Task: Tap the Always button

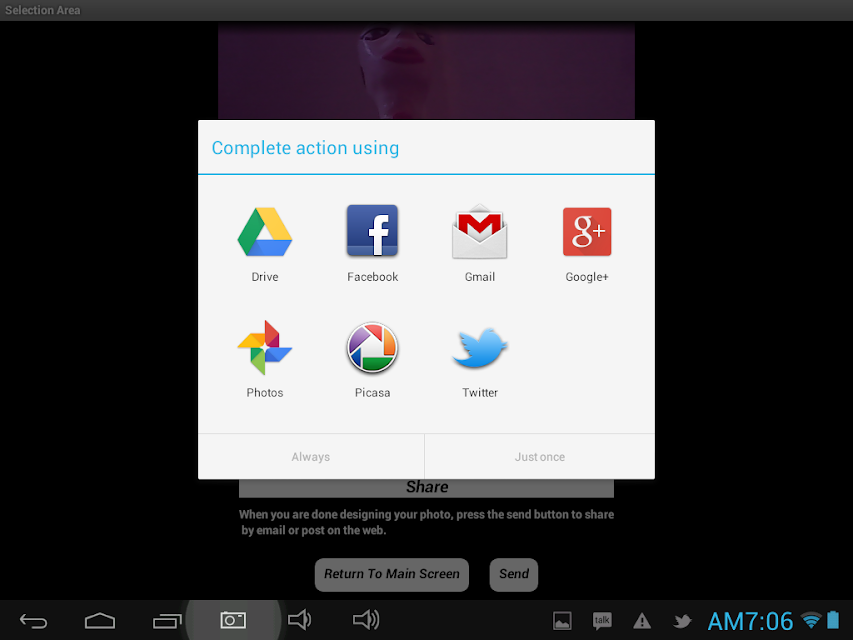Action: [311, 457]
